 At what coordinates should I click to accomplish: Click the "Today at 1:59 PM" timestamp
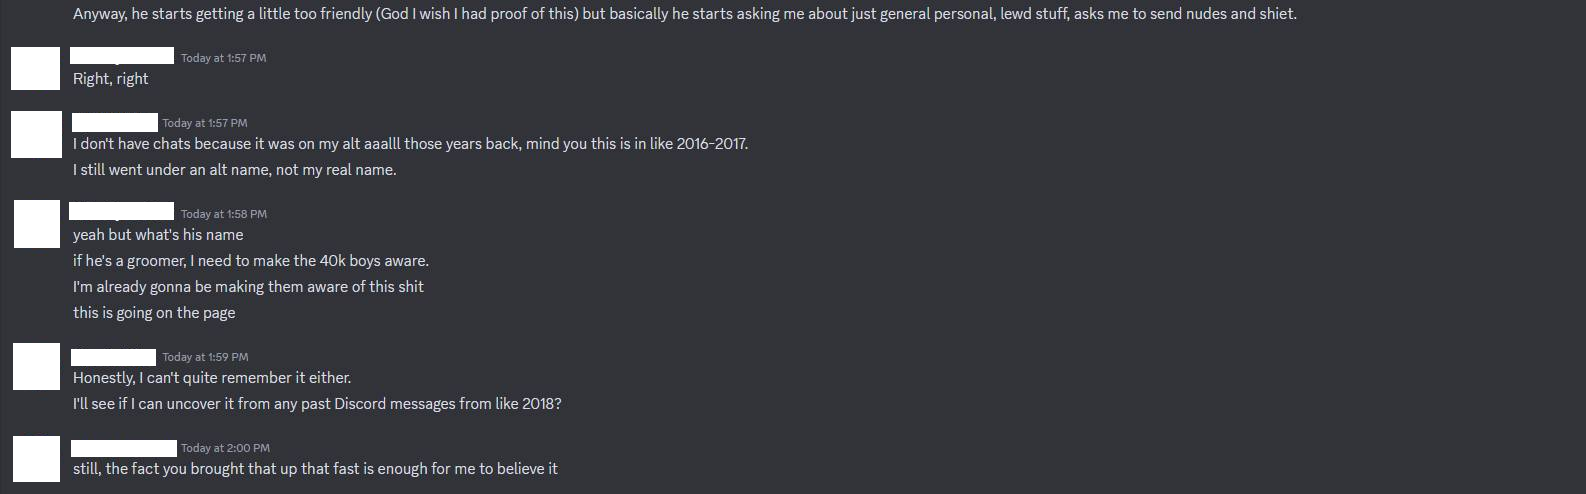[205, 357]
